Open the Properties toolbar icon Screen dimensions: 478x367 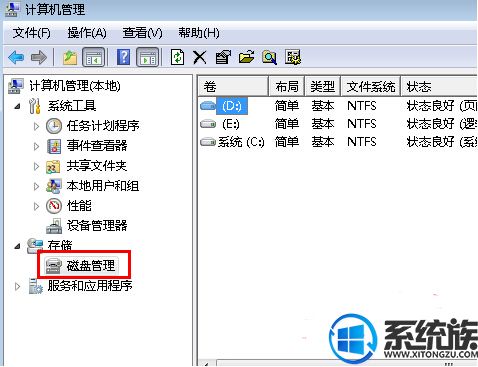(x=223, y=57)
